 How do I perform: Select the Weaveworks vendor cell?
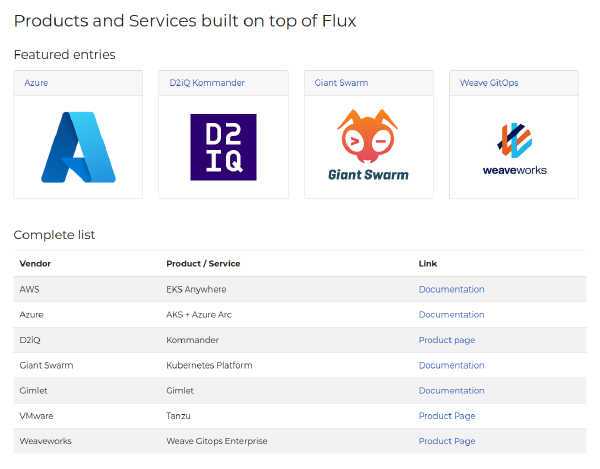point(45,441)
